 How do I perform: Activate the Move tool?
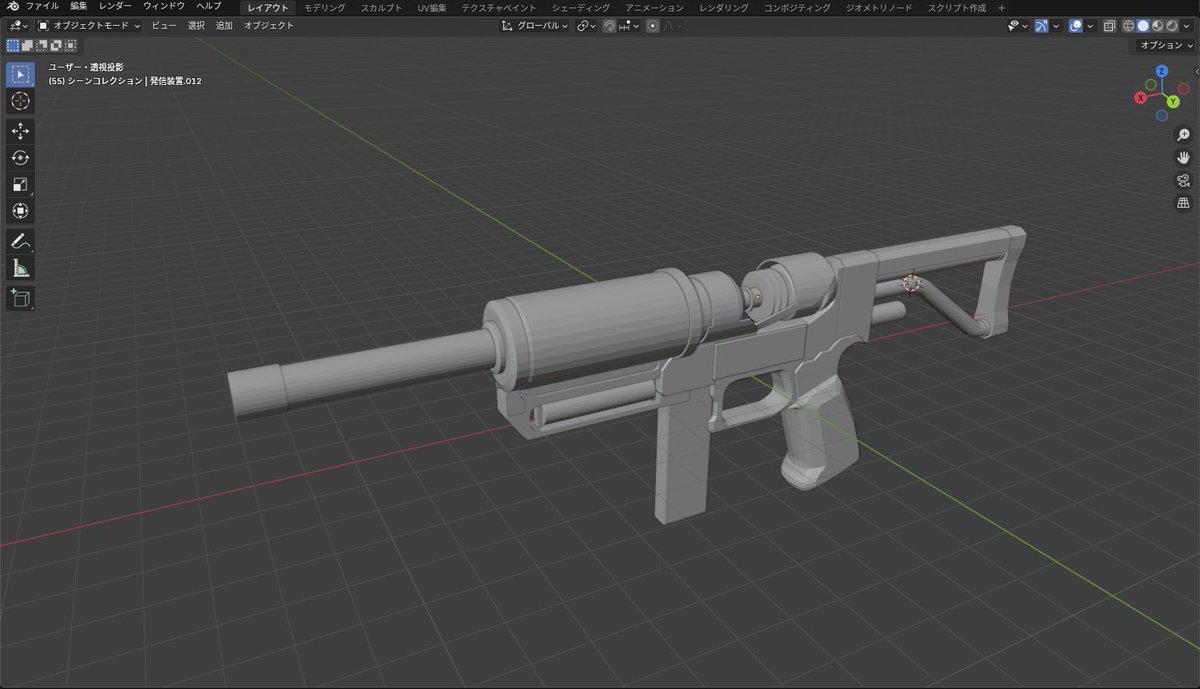coord(21,132)
